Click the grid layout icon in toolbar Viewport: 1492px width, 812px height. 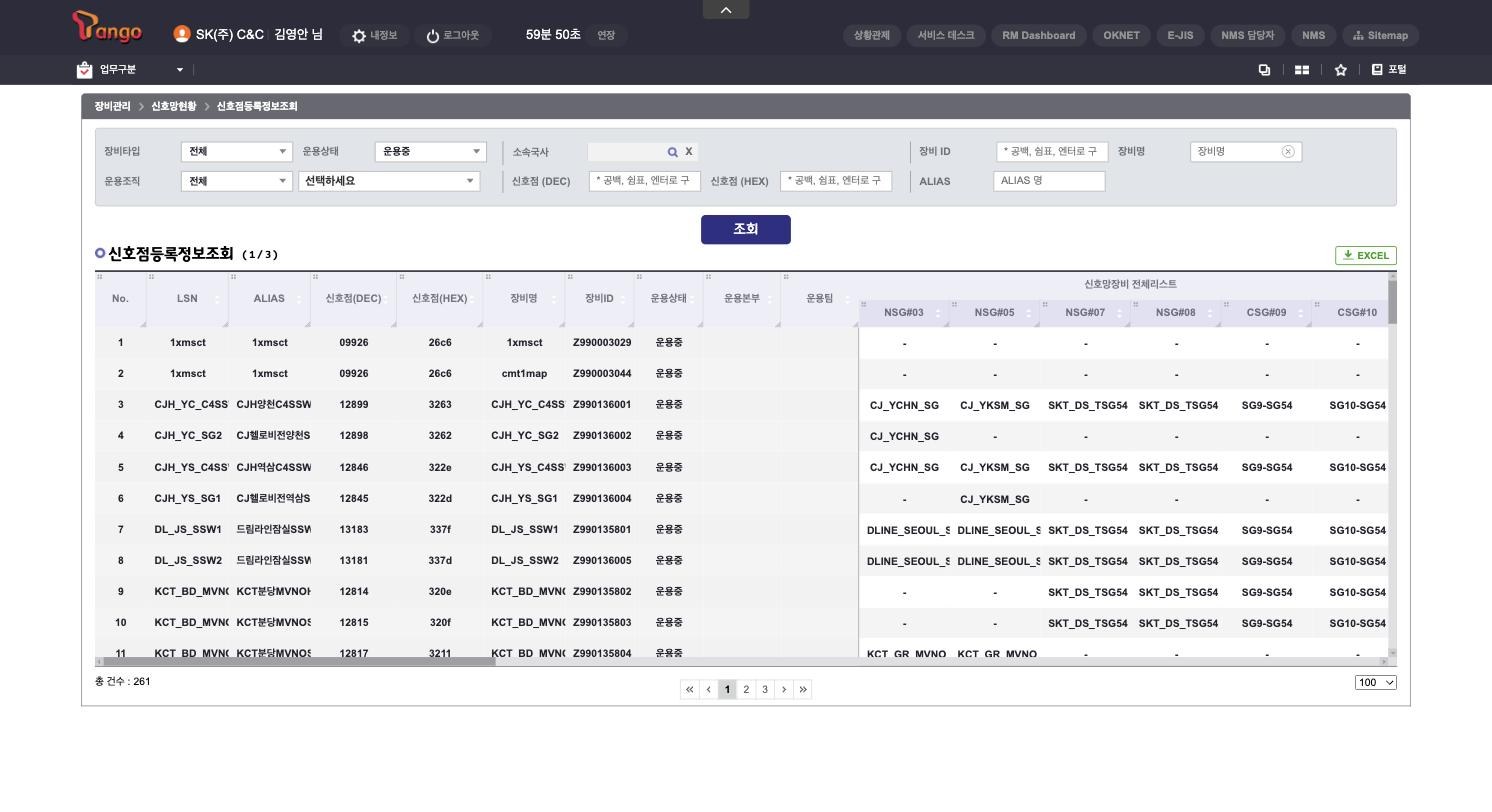(x=1302, y=70)
